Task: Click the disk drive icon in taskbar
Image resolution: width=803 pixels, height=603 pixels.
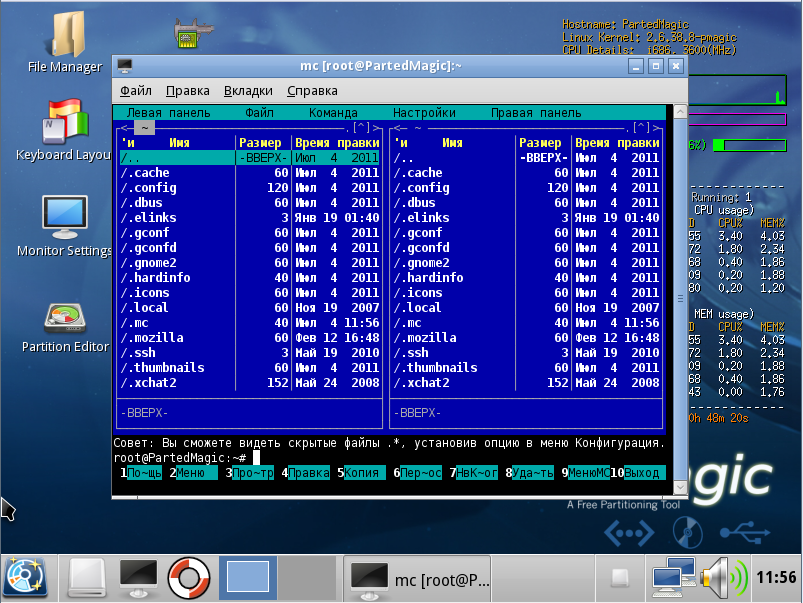Action: tap(86, 577)
